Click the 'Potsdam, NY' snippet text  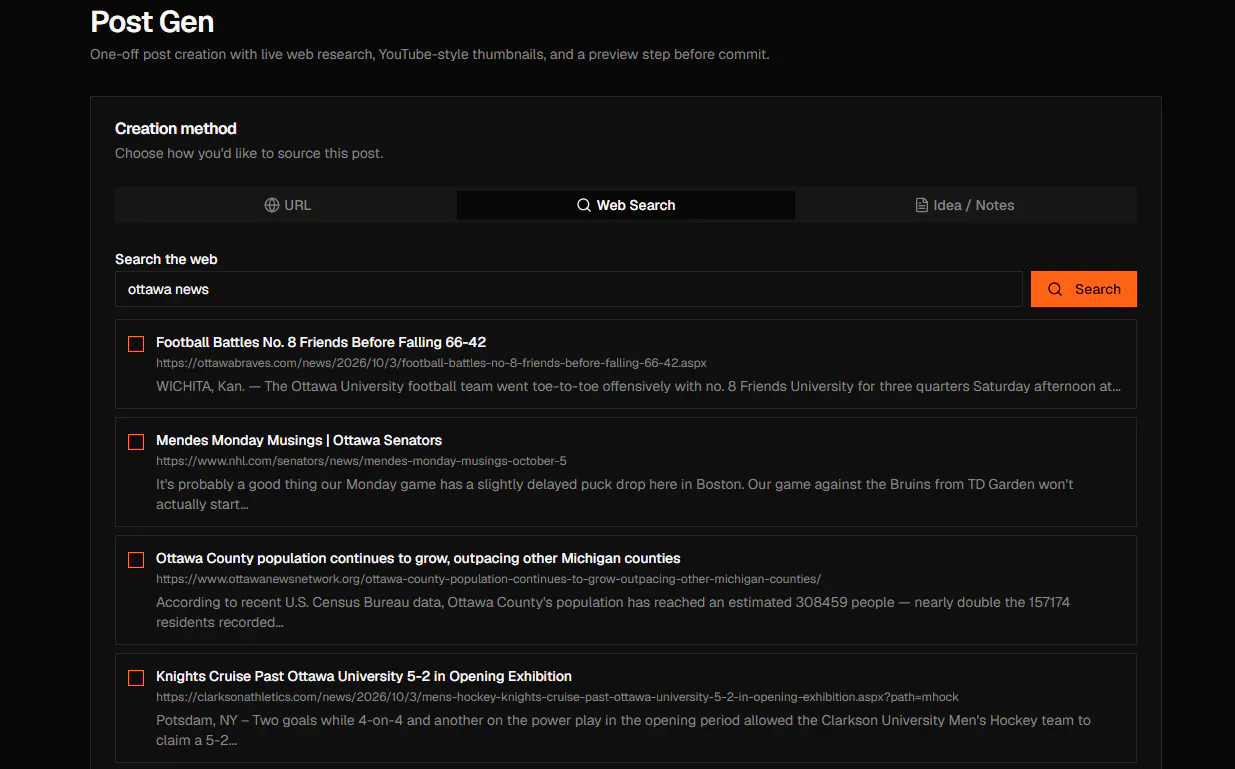coord(623,730)
